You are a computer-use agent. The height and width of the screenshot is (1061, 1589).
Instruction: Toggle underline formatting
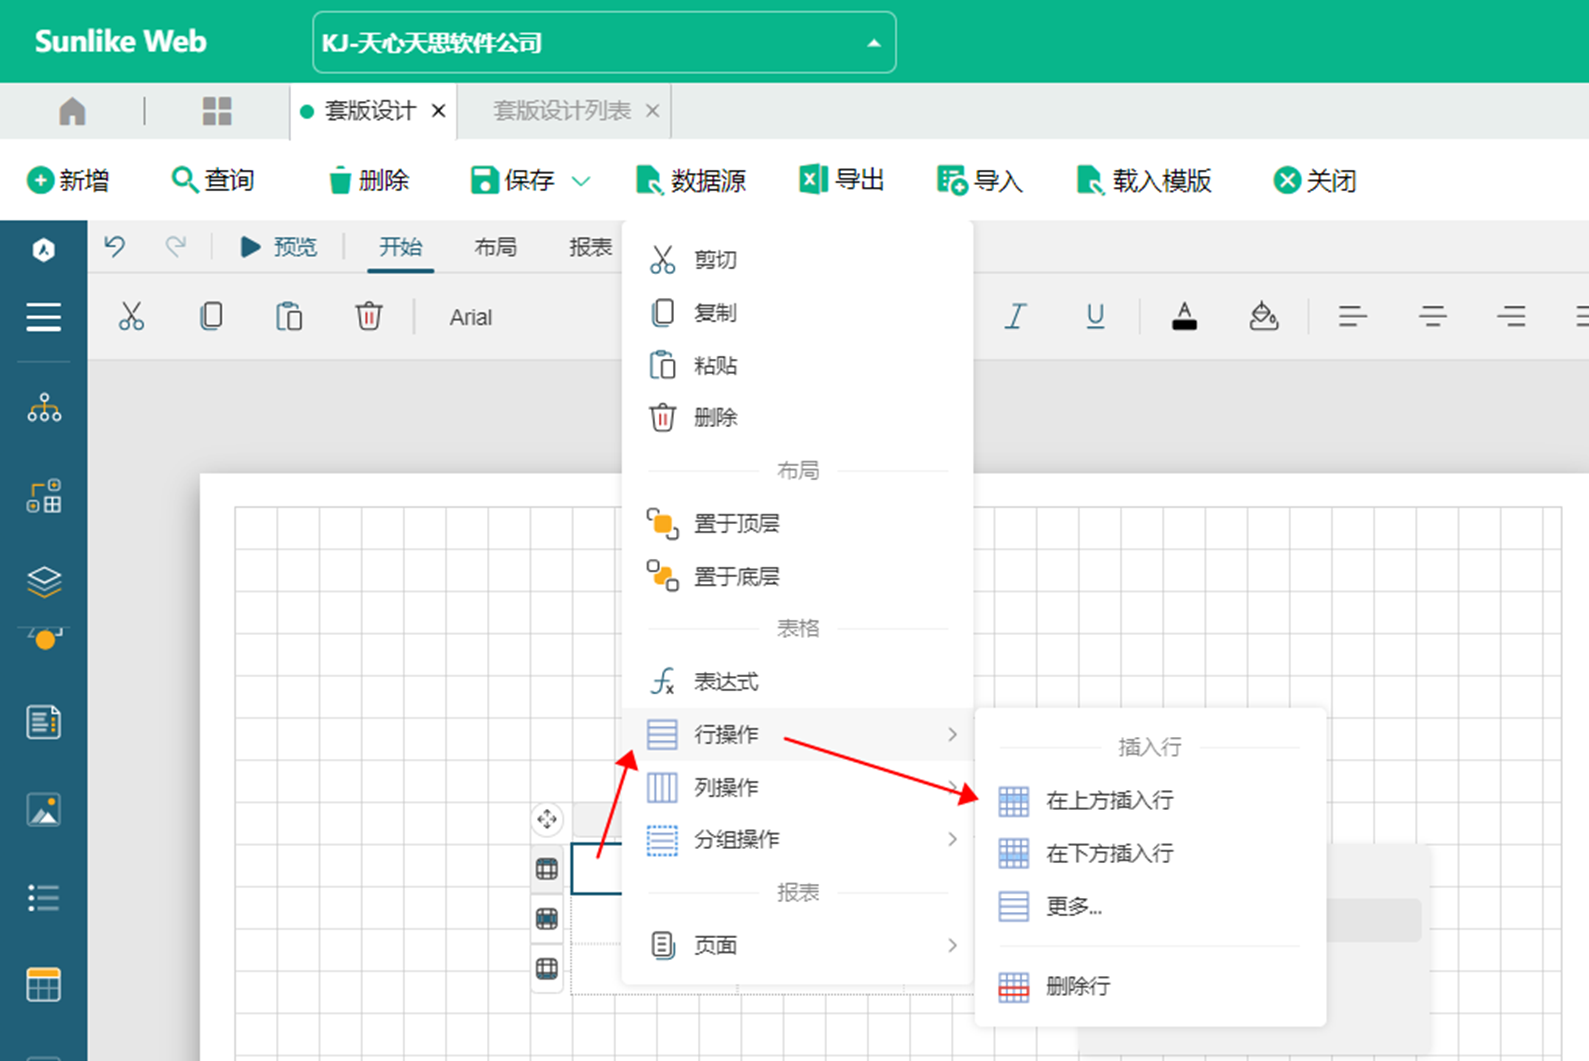1095,316
